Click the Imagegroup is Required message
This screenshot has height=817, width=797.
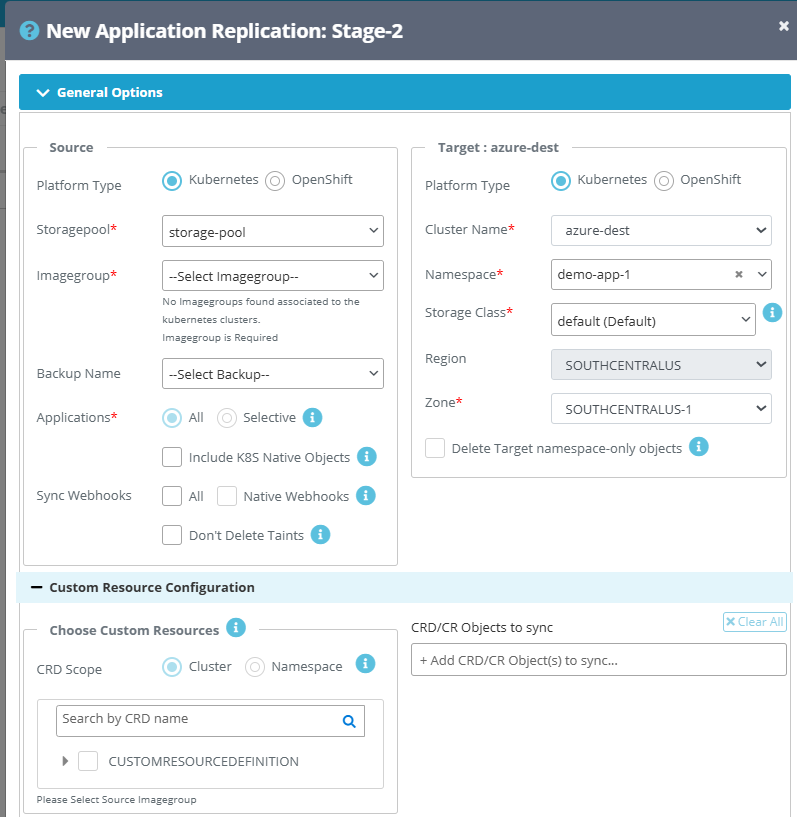[x=220, y=338]
